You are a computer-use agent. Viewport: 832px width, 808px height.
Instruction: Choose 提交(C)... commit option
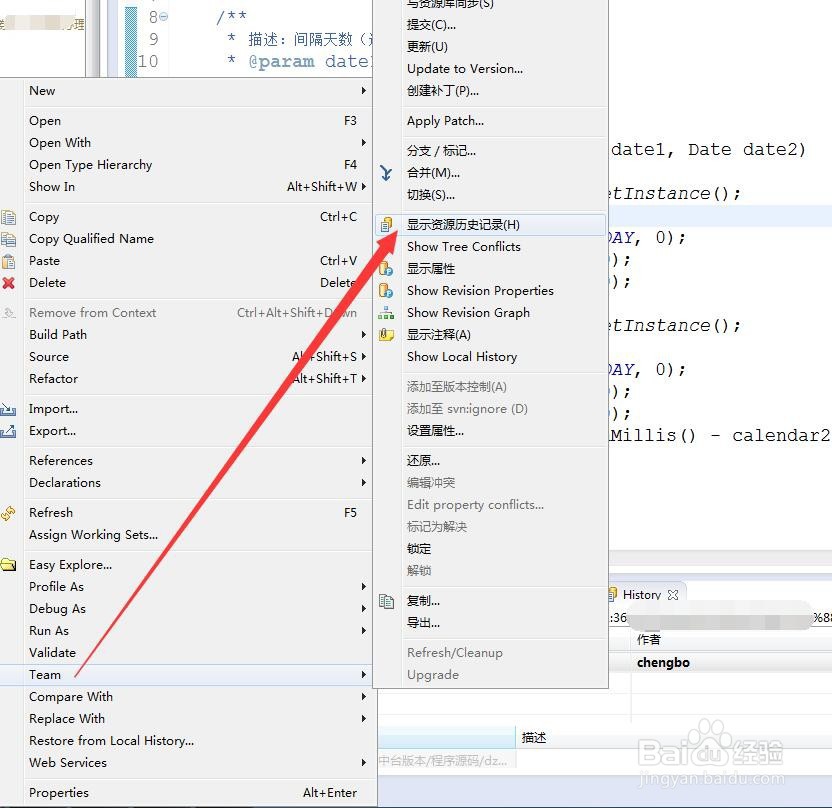tap(490, 25)
